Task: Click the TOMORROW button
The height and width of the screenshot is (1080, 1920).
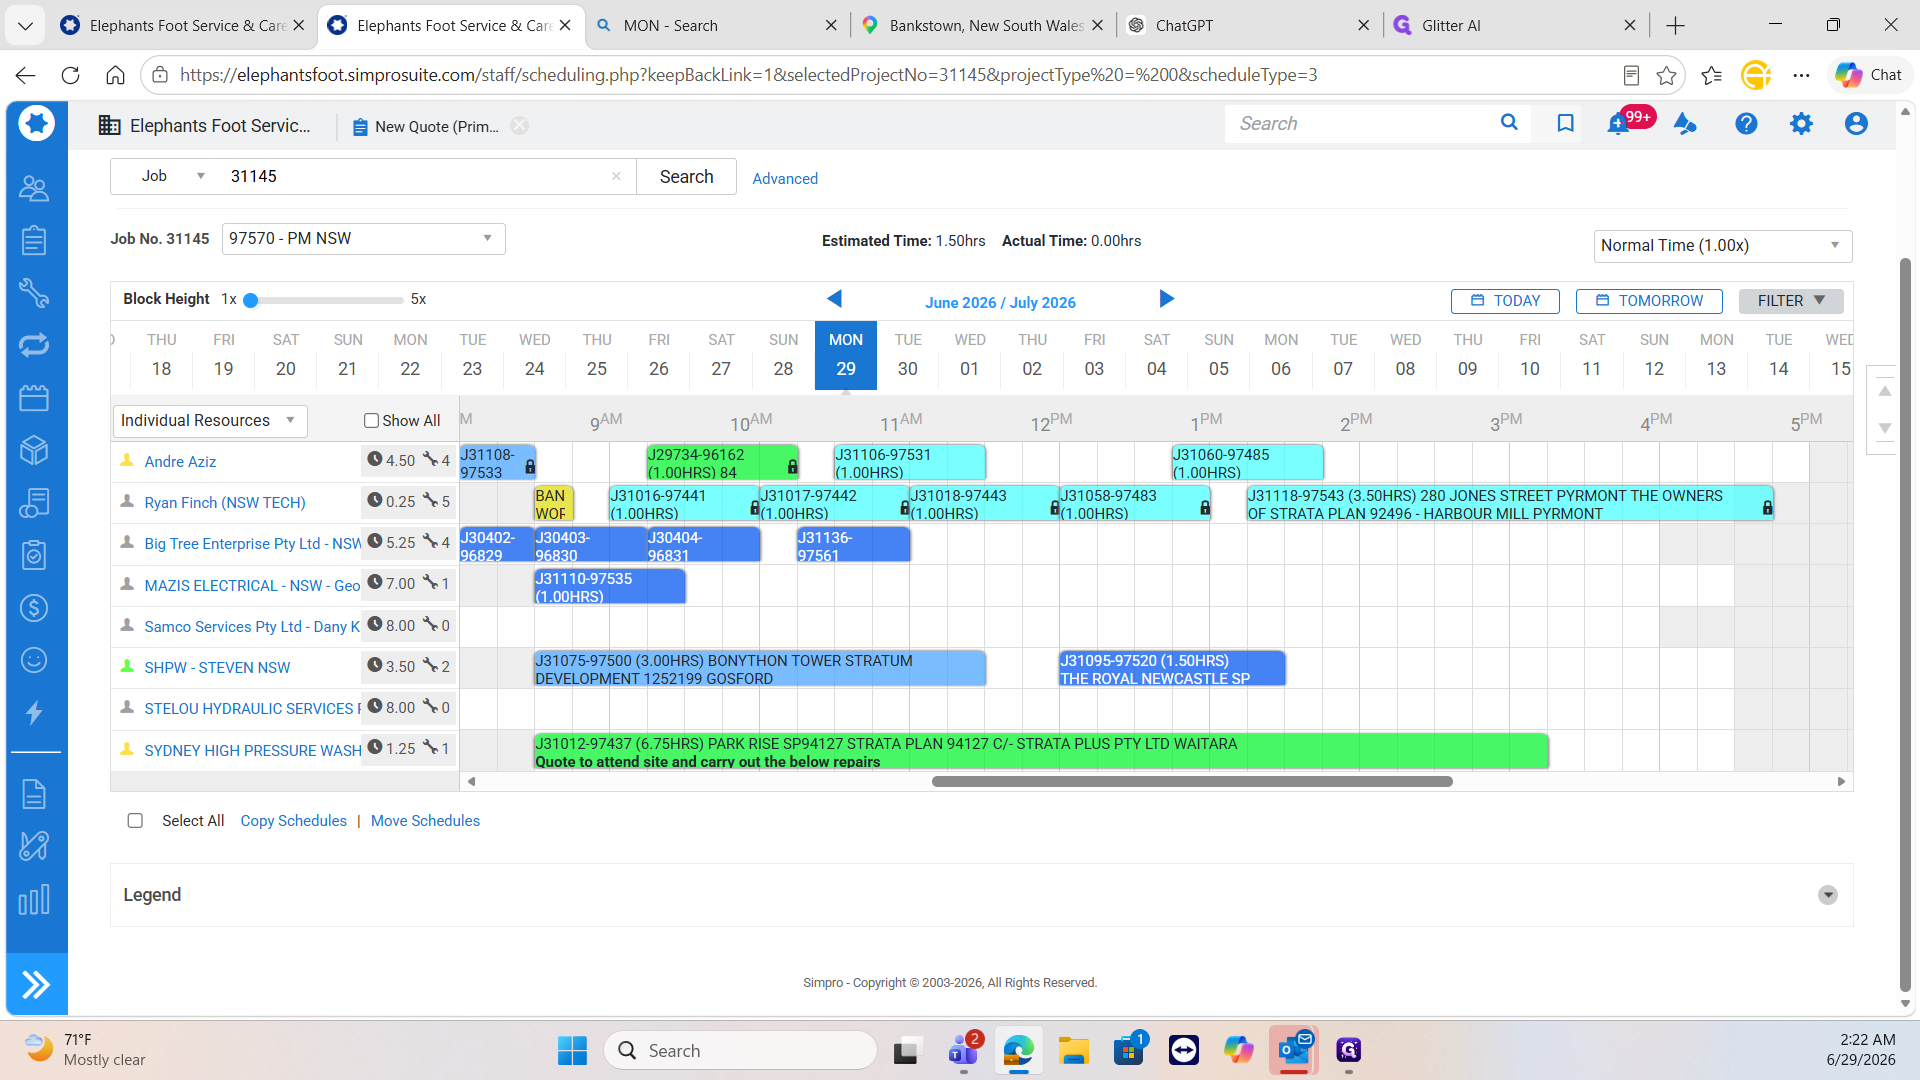Action: tap(1649, 300)
